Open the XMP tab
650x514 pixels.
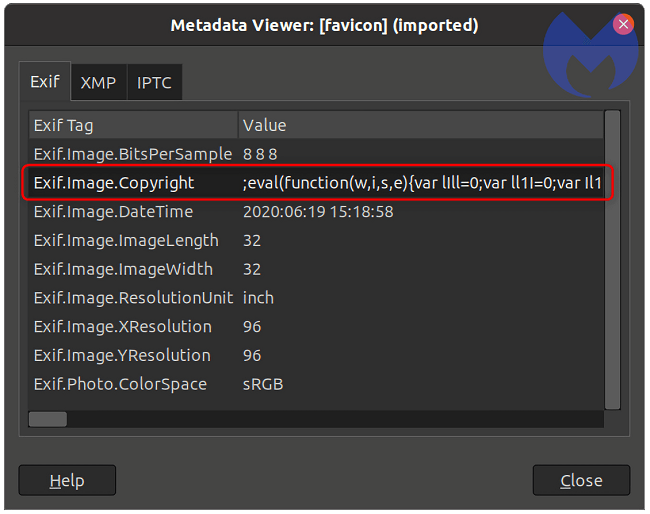(x=98, y=84)
